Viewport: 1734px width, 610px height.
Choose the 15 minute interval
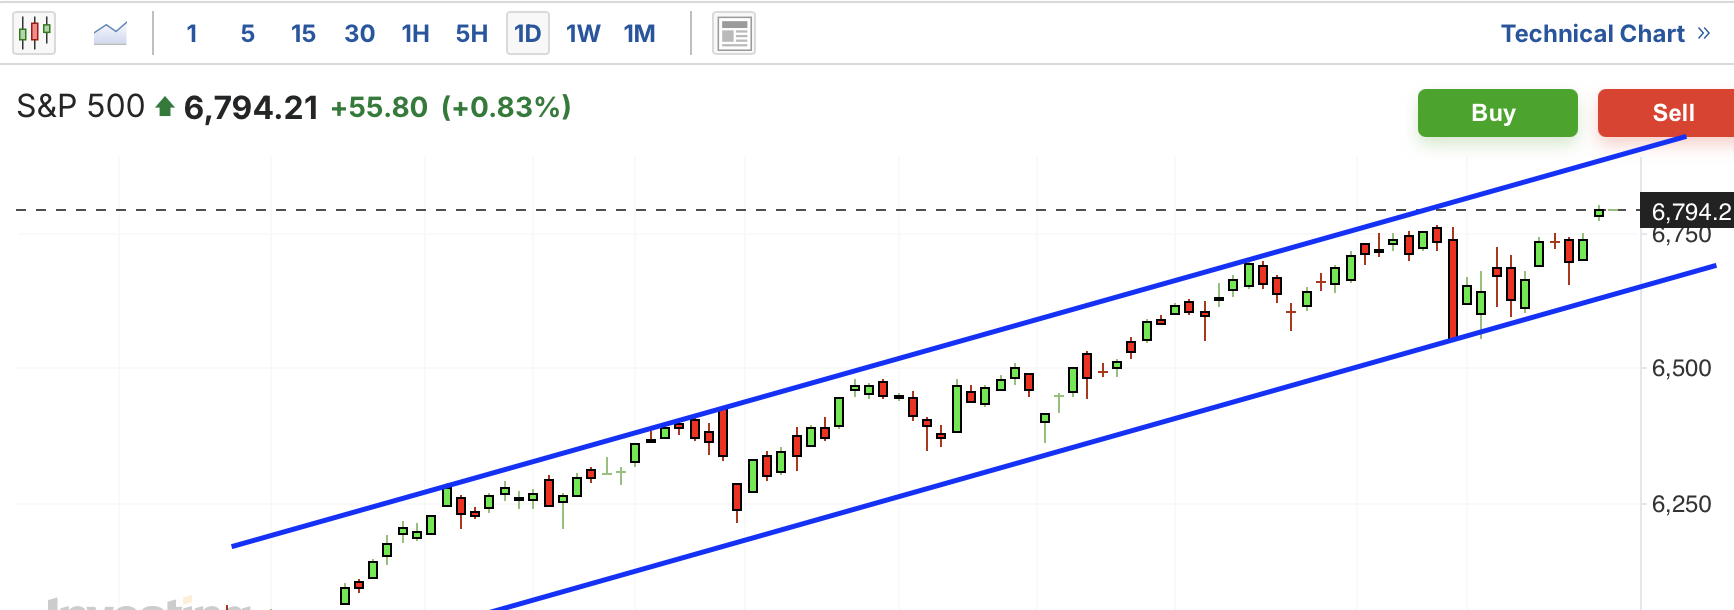303,34
